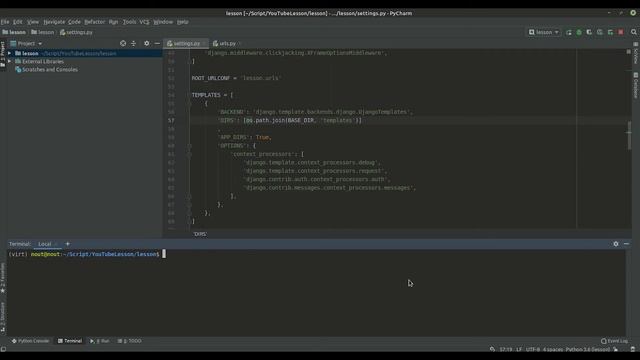
Task: Open the Refactor menu
Action: [94, 22]
